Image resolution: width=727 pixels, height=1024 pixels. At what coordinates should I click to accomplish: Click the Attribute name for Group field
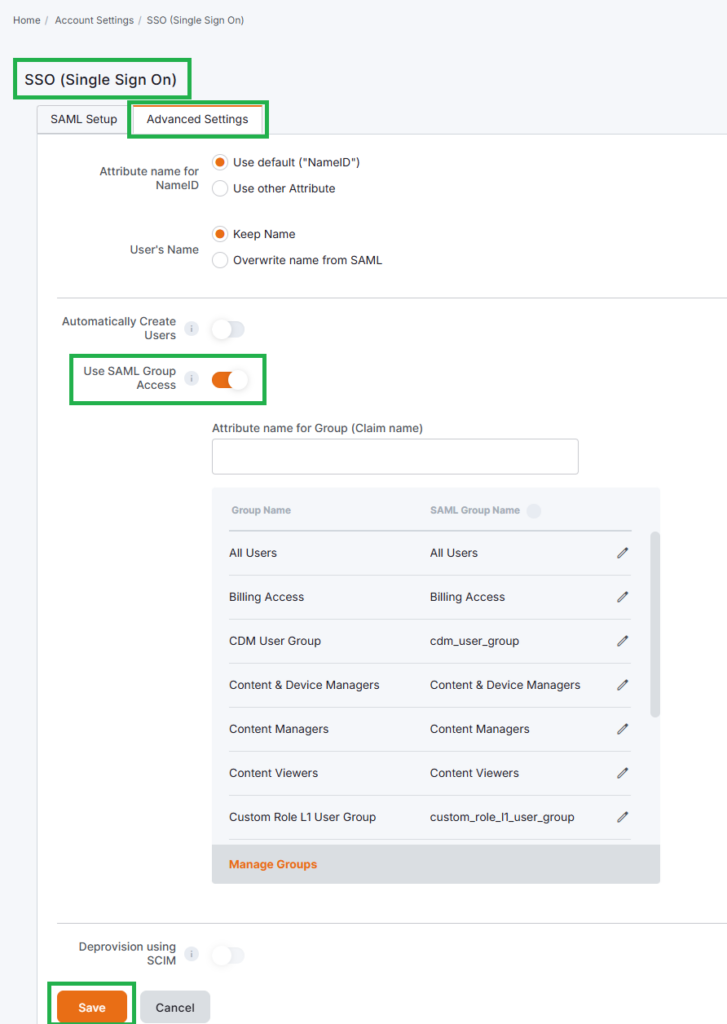coord(395,456)
